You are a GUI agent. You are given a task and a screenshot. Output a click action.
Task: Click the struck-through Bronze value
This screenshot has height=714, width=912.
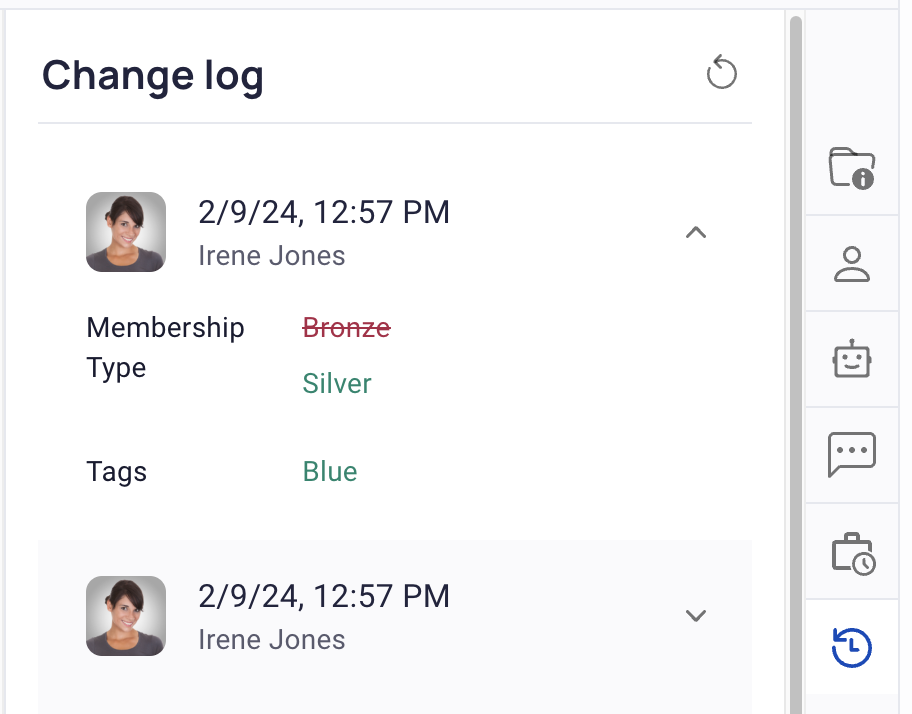pos(347,327)
